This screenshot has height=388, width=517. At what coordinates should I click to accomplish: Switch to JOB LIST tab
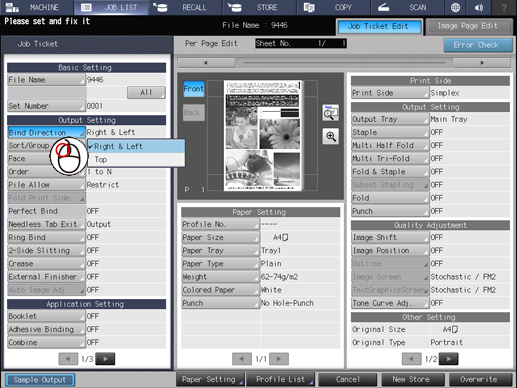tap(111, 7)
